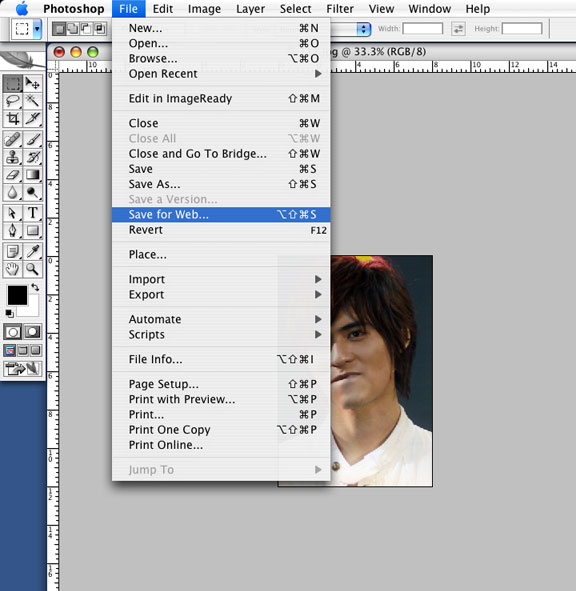
Task: Enable Quick Mask Mode editing
Action: (x=33, y=332)
